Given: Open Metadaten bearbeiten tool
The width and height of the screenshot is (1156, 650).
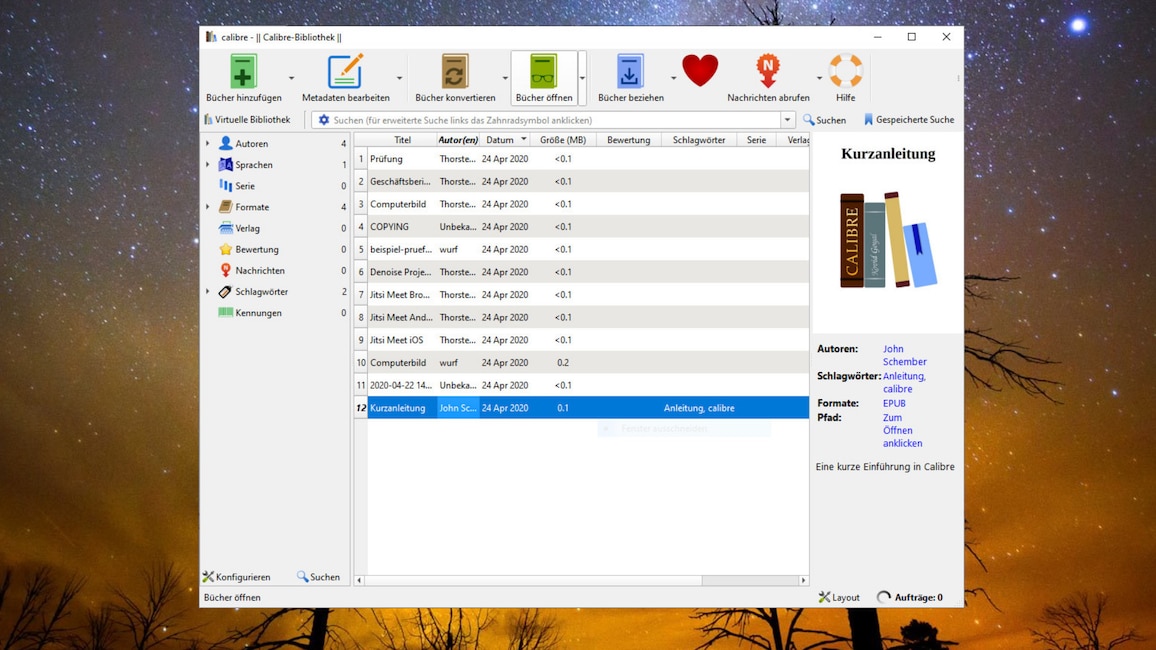Looking at the screenshot, I should tap(345, 71).
